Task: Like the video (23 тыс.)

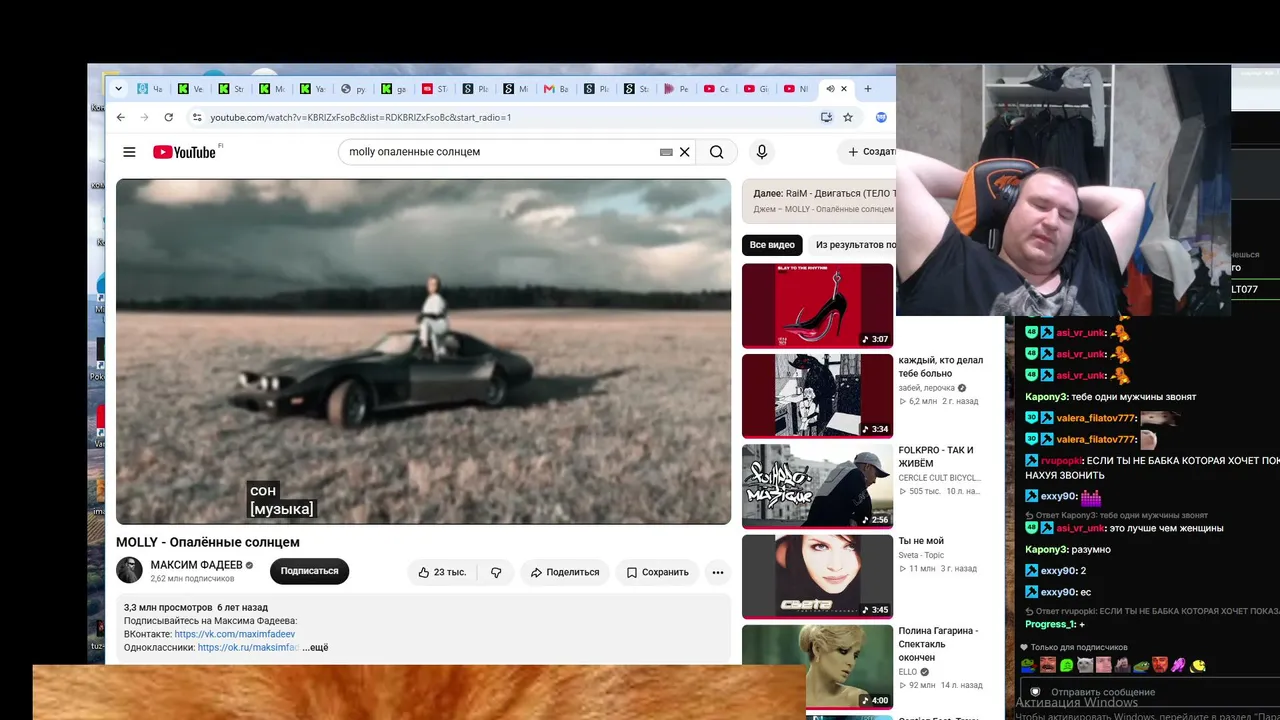Action: pos(442,572)
